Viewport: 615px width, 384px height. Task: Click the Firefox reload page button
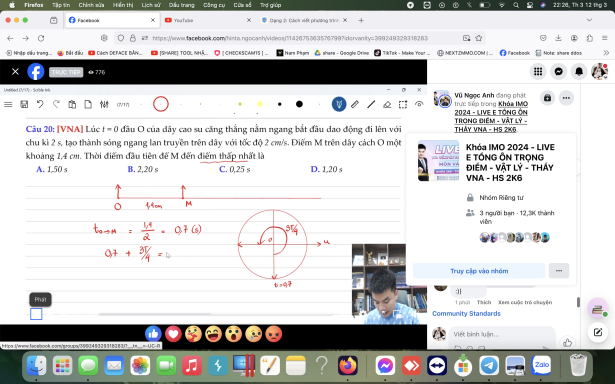[41, 38]
